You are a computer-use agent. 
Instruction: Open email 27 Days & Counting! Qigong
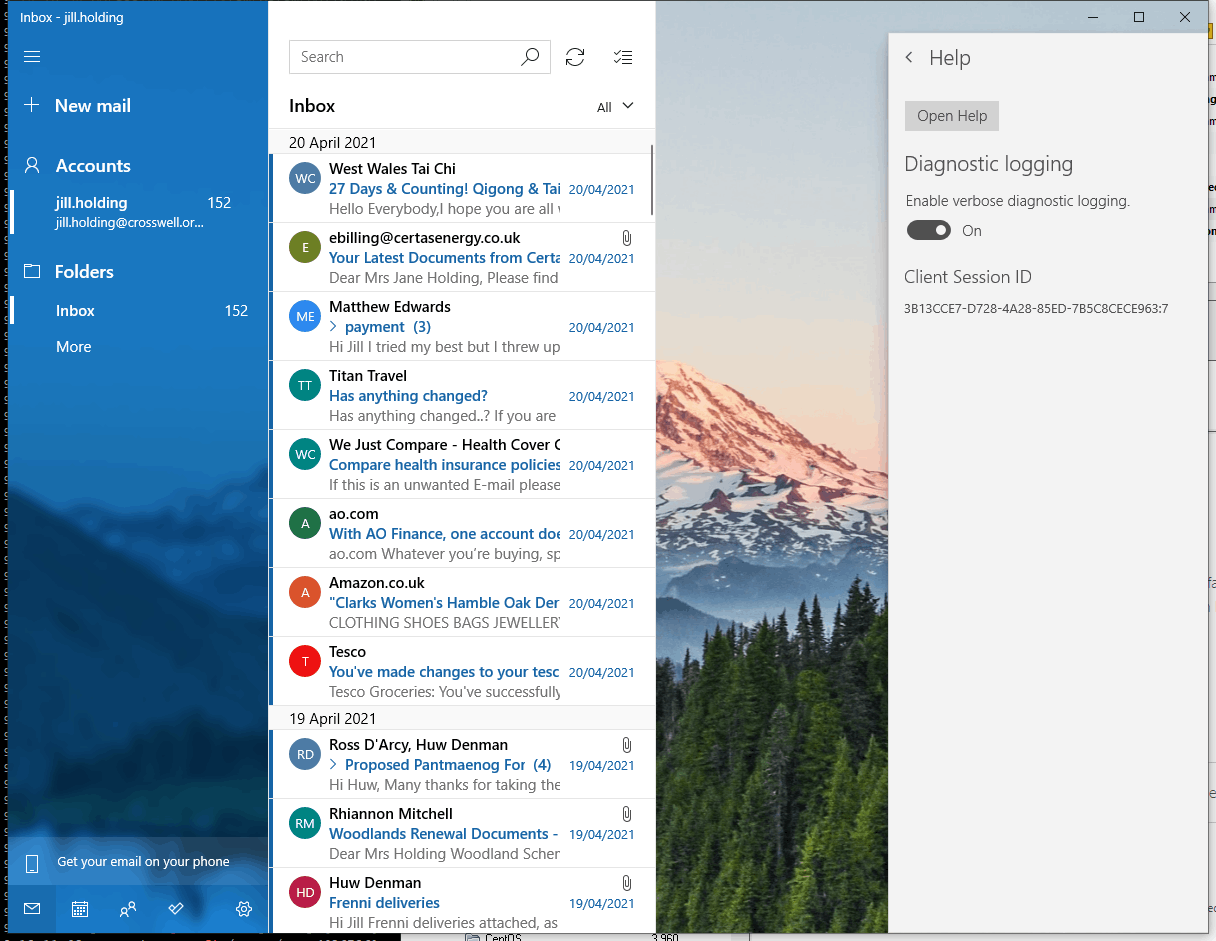tap(462, 188)
